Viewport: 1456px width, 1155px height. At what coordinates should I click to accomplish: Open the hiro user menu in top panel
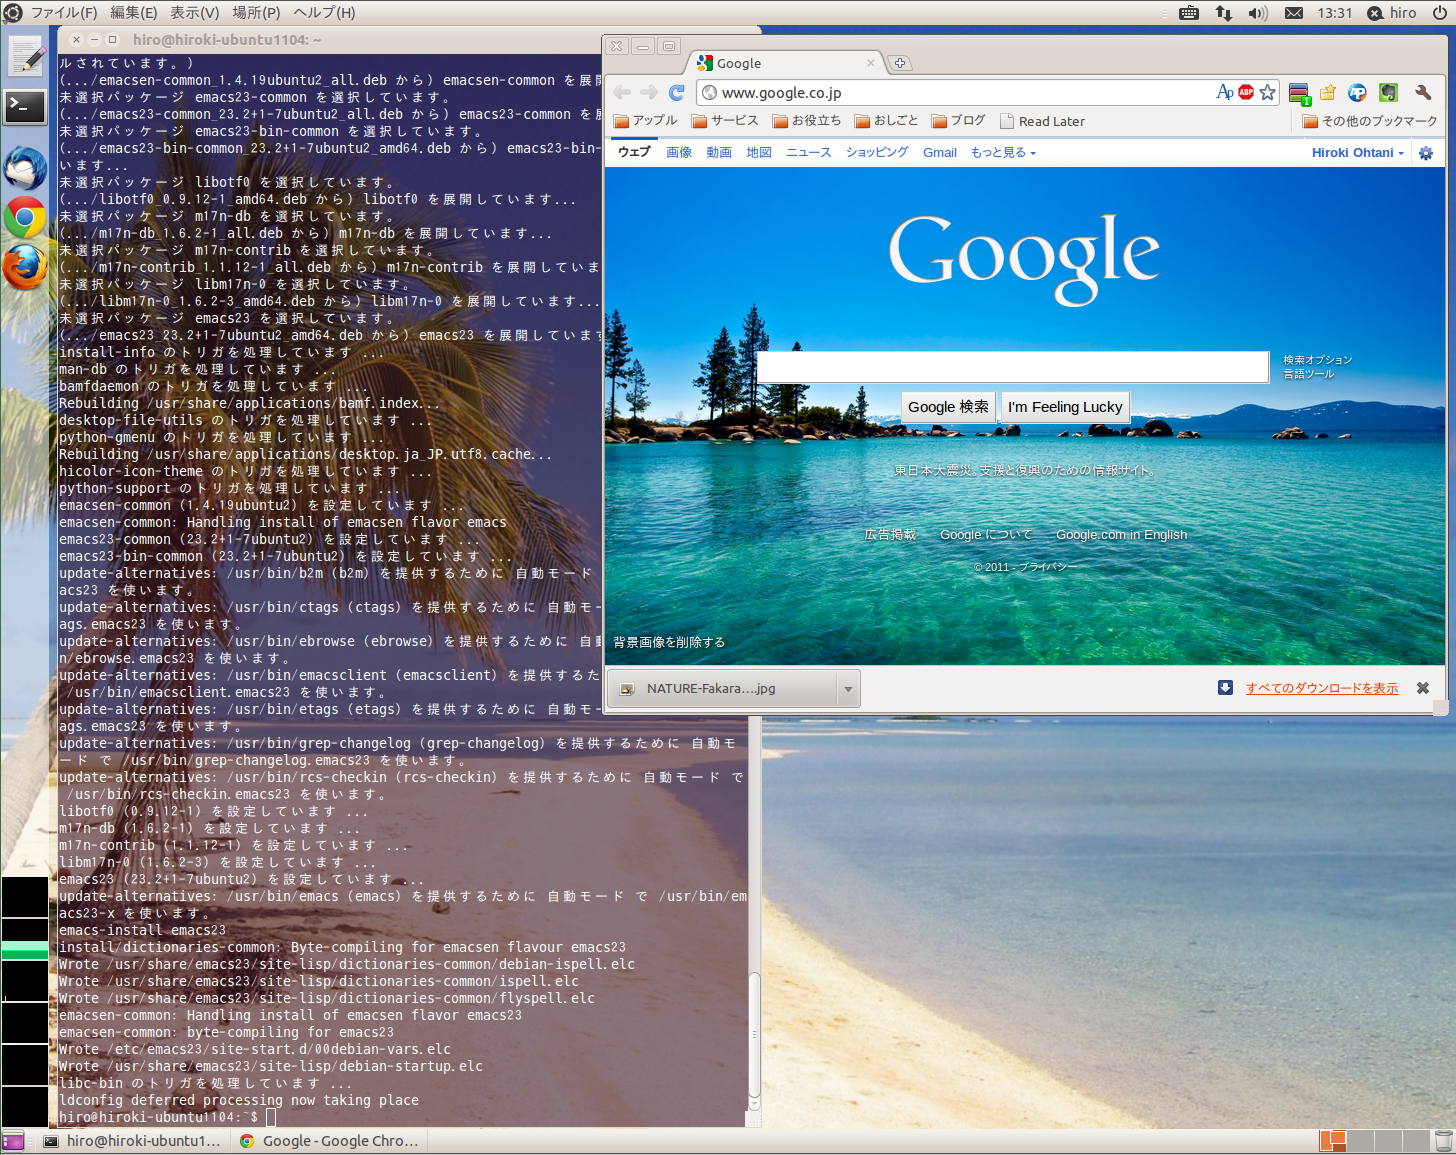click(1392, 13)
